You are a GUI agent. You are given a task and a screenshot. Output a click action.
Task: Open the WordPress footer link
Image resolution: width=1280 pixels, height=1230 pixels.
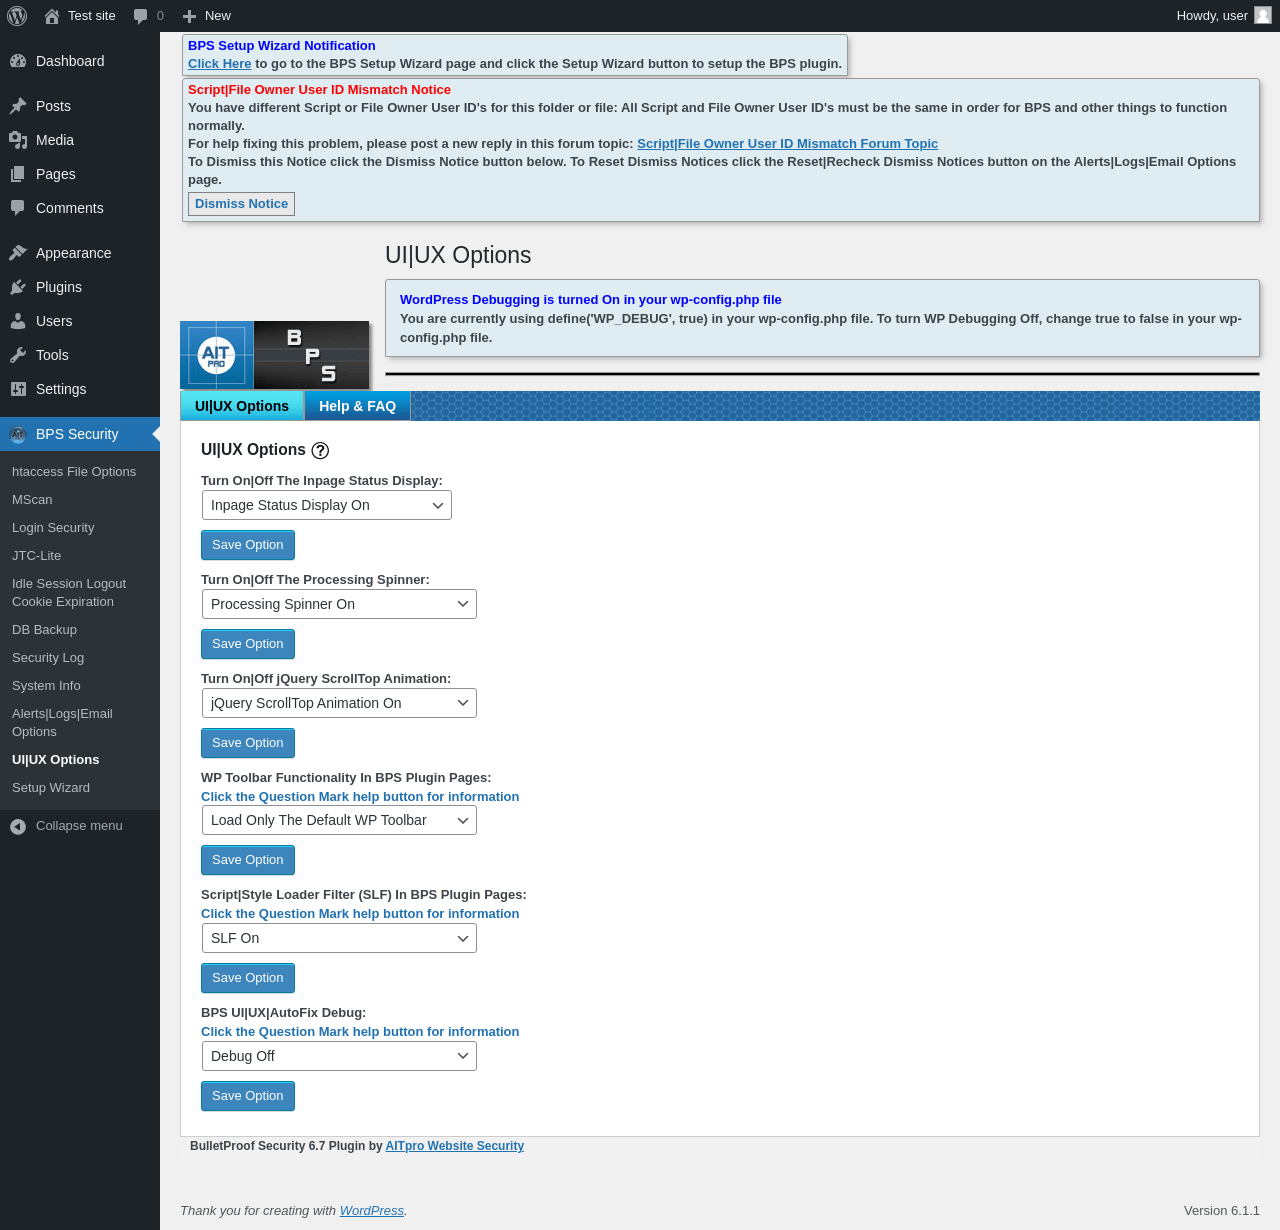(x=372, y=1211)
